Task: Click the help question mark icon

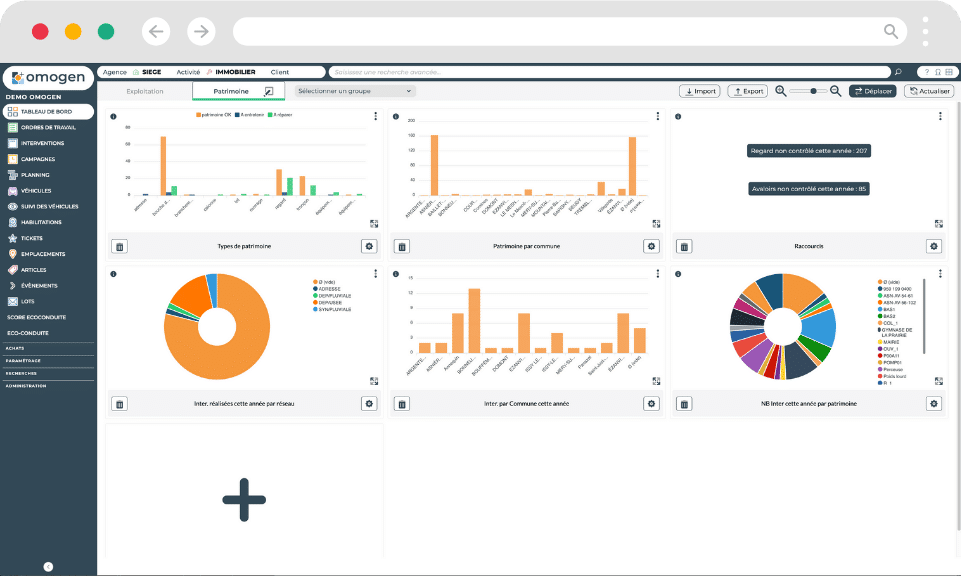Action: tap(927, 72)
